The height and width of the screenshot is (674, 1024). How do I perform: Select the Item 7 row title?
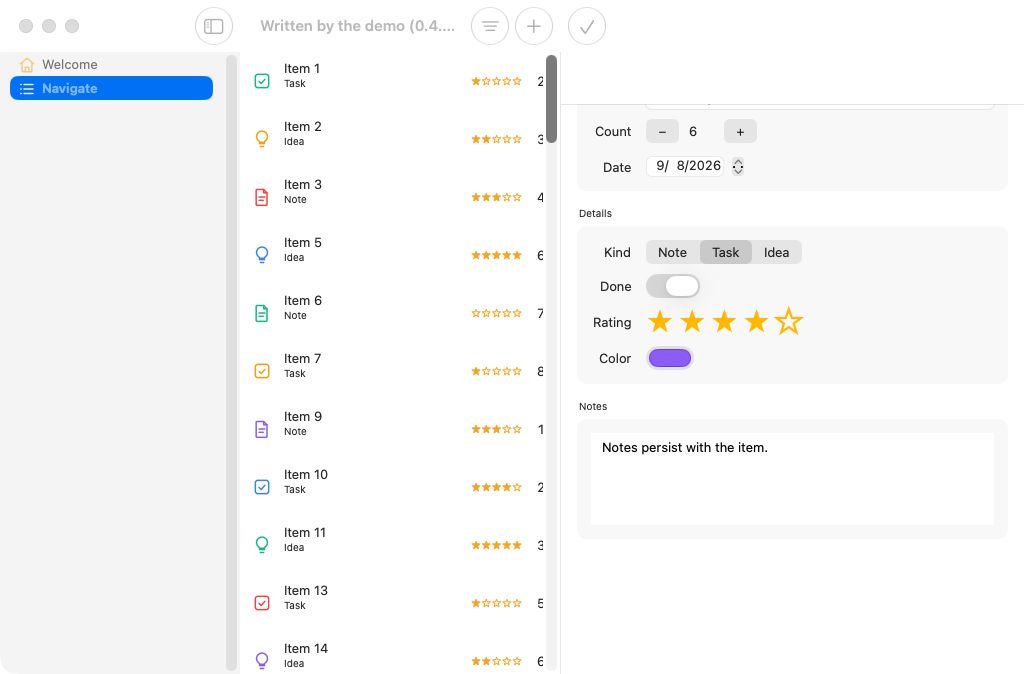(302, 359)
